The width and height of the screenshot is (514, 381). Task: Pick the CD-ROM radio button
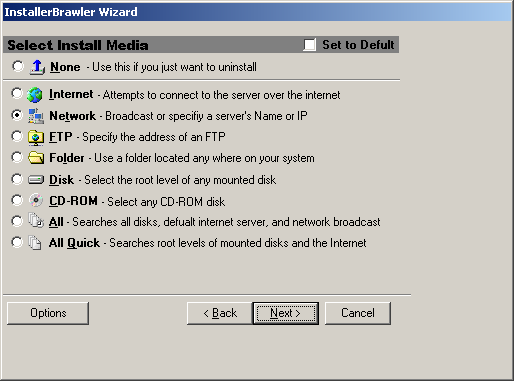point(17,200)
